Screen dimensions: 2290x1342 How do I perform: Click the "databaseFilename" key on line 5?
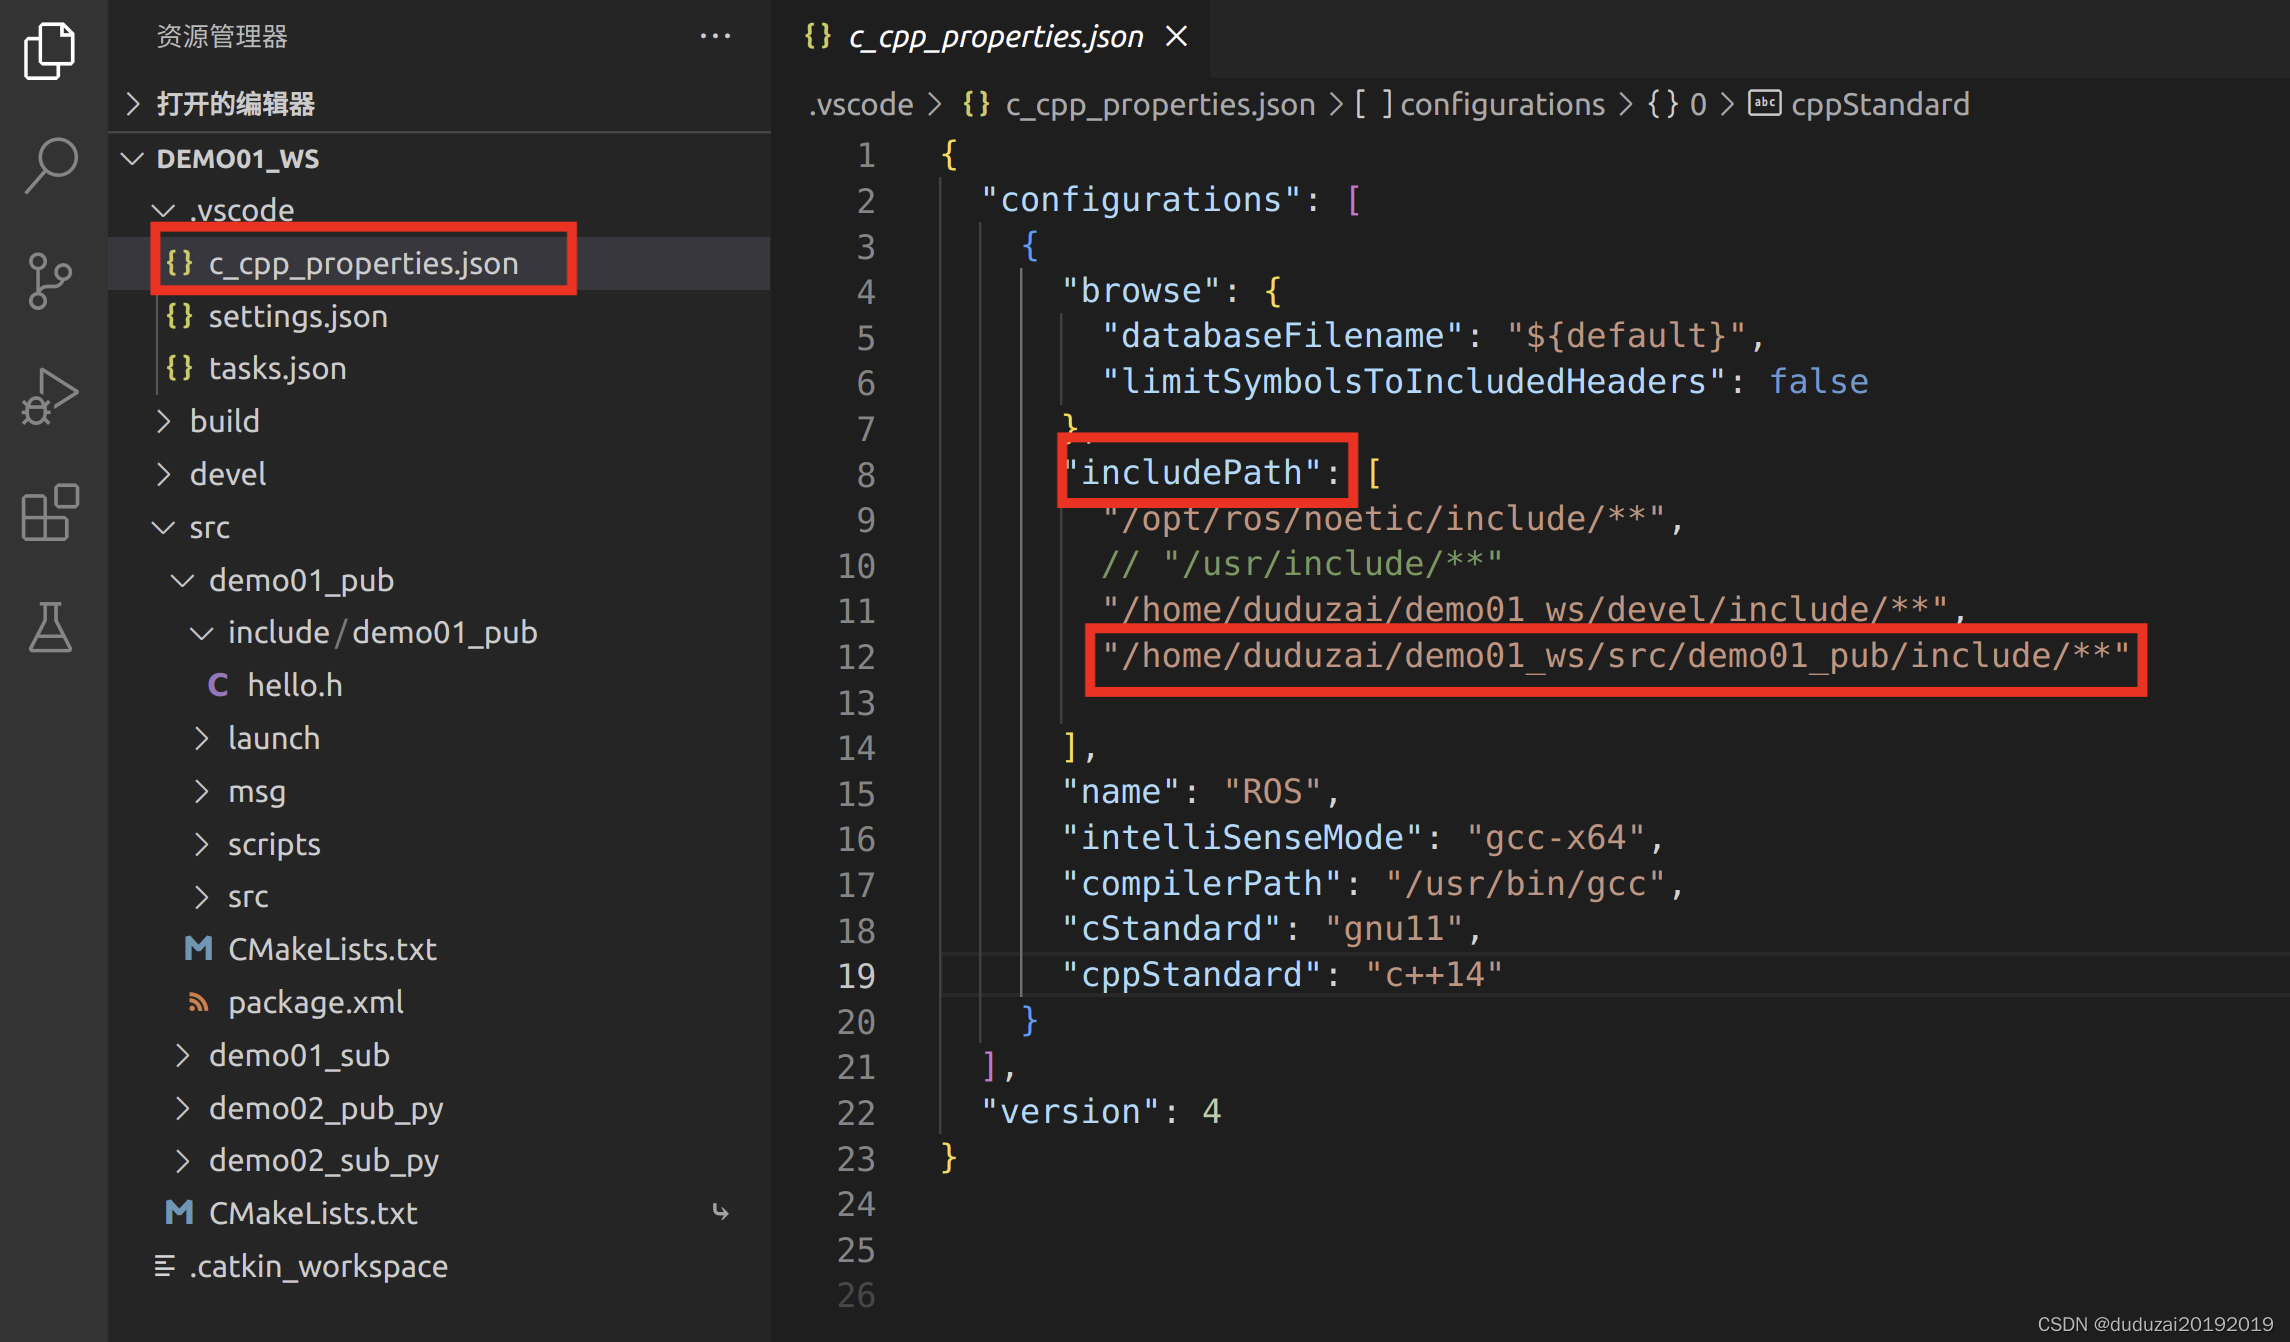(x=1283, y=335)
